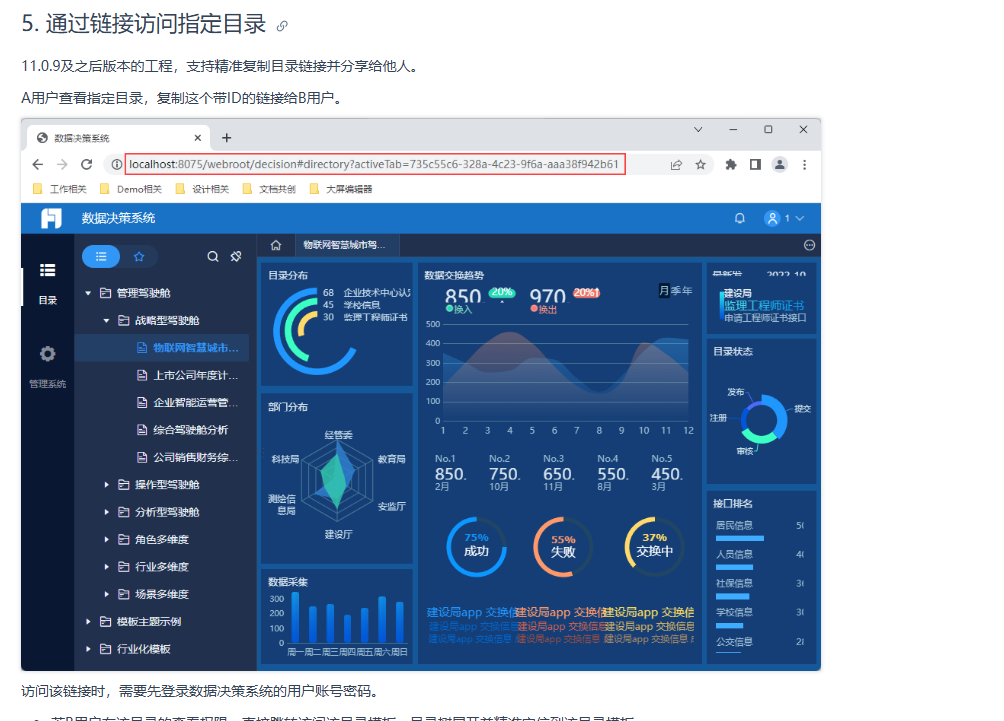Image resolution: width=1004 pixels, height=721 pixels.
Task: Collapse the 战略型驾驶舱 folder
Action: point(106,321)
